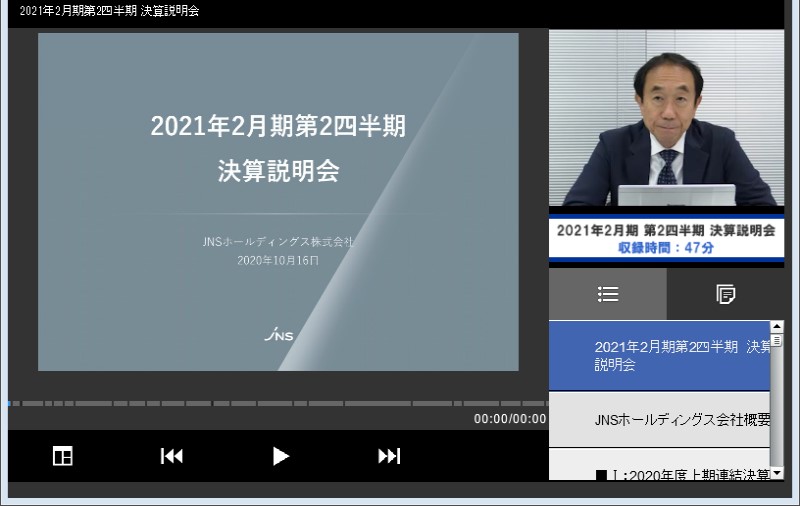Click the presenter video thumbnail
Screen dimensions: 800x506
(666, 118)
